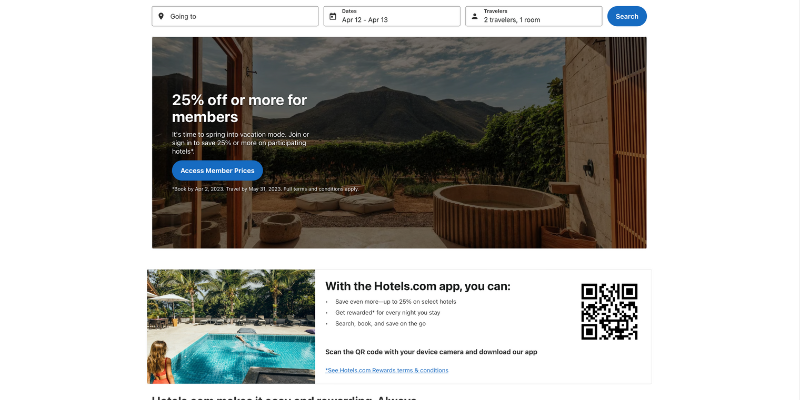Click the calendar icon beside Dates
This screenshot has width=800, height=400.
333,16
